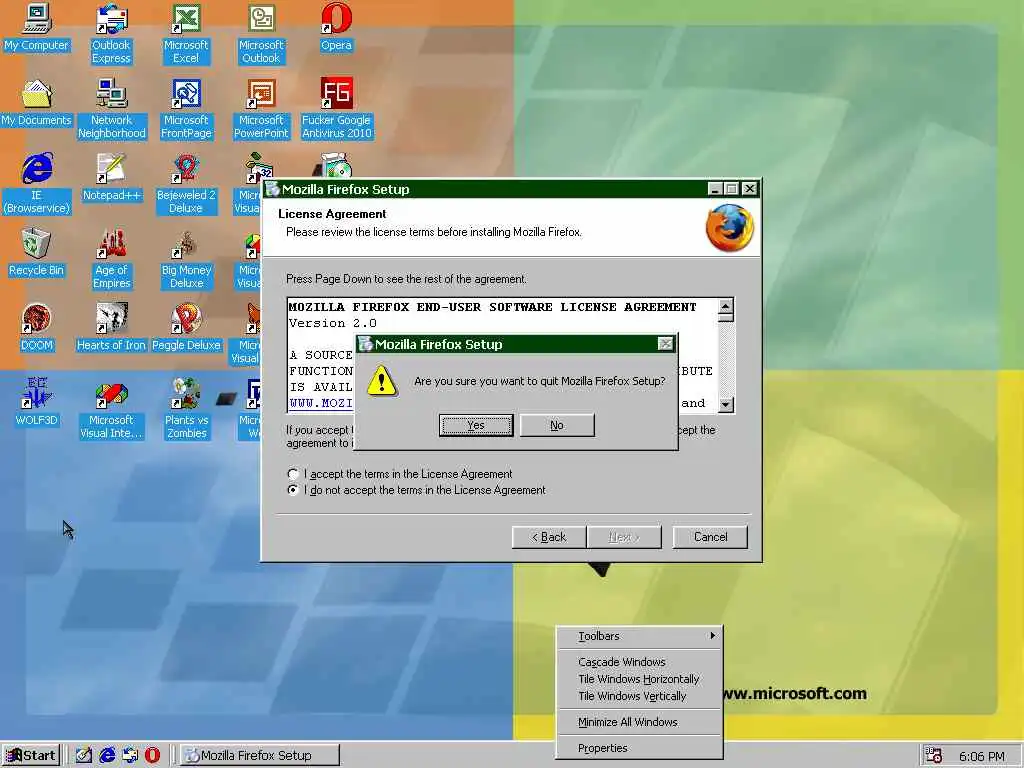1024x768 pixels.
Task: Choose Cascade Windows menu entry
Action: (639, 662)
